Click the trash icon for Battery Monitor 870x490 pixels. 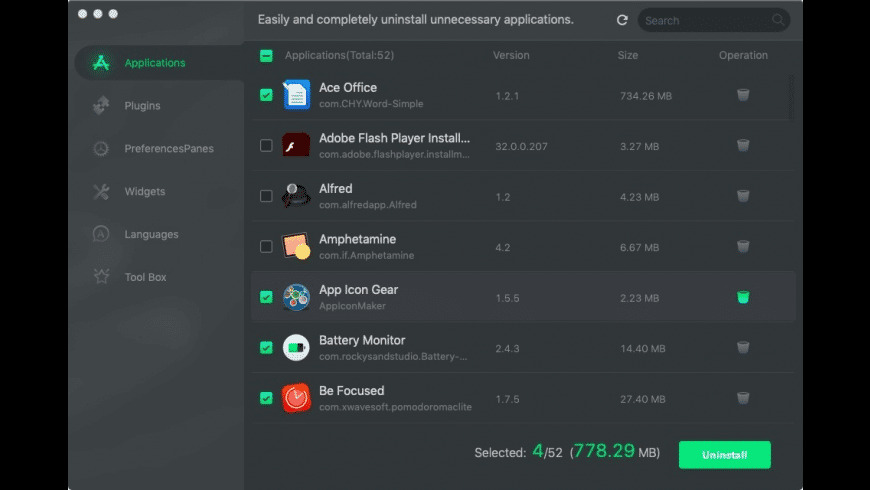tap(743, 347)
